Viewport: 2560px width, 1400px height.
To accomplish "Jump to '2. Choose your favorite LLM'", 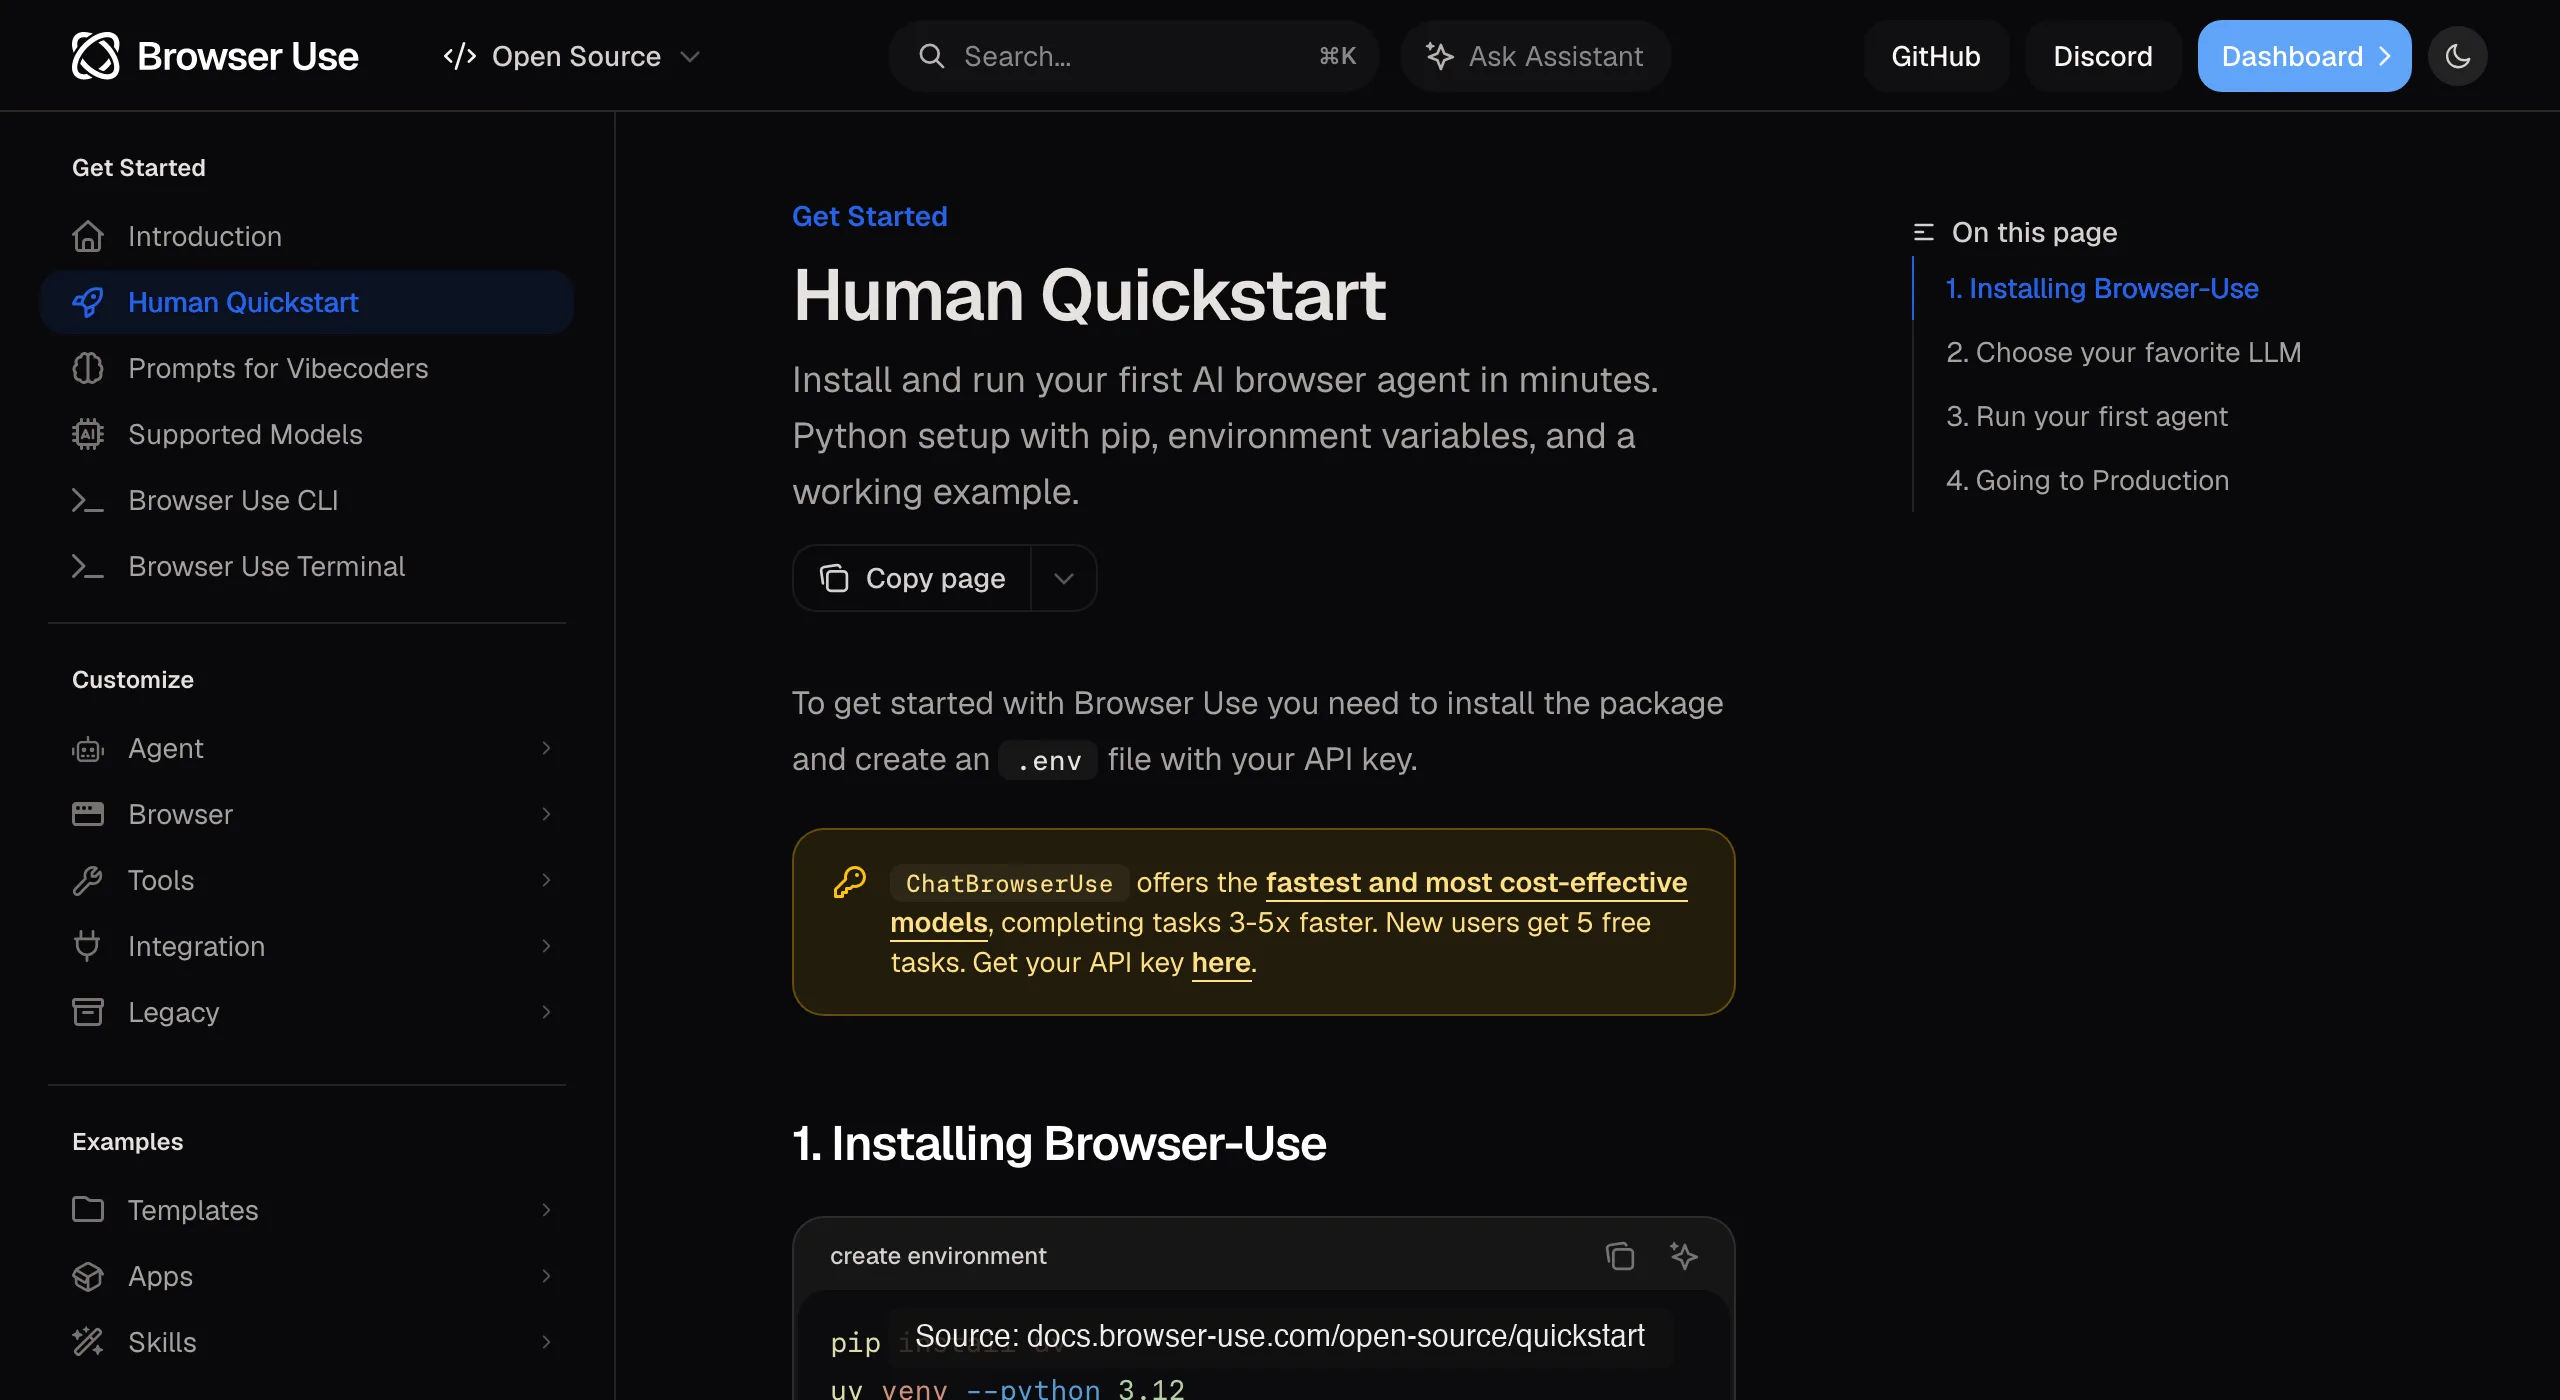I will point(2124,352).
